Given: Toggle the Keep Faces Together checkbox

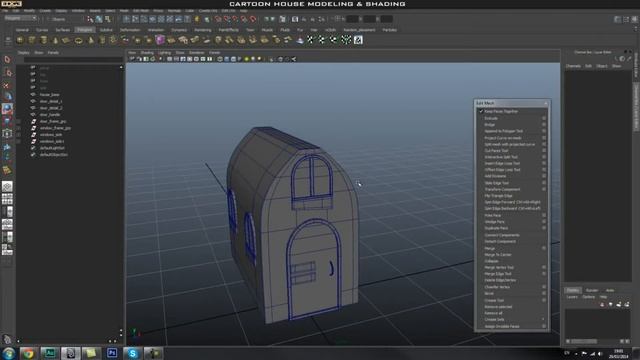Looking at the screenshot, I should [481, 111].
